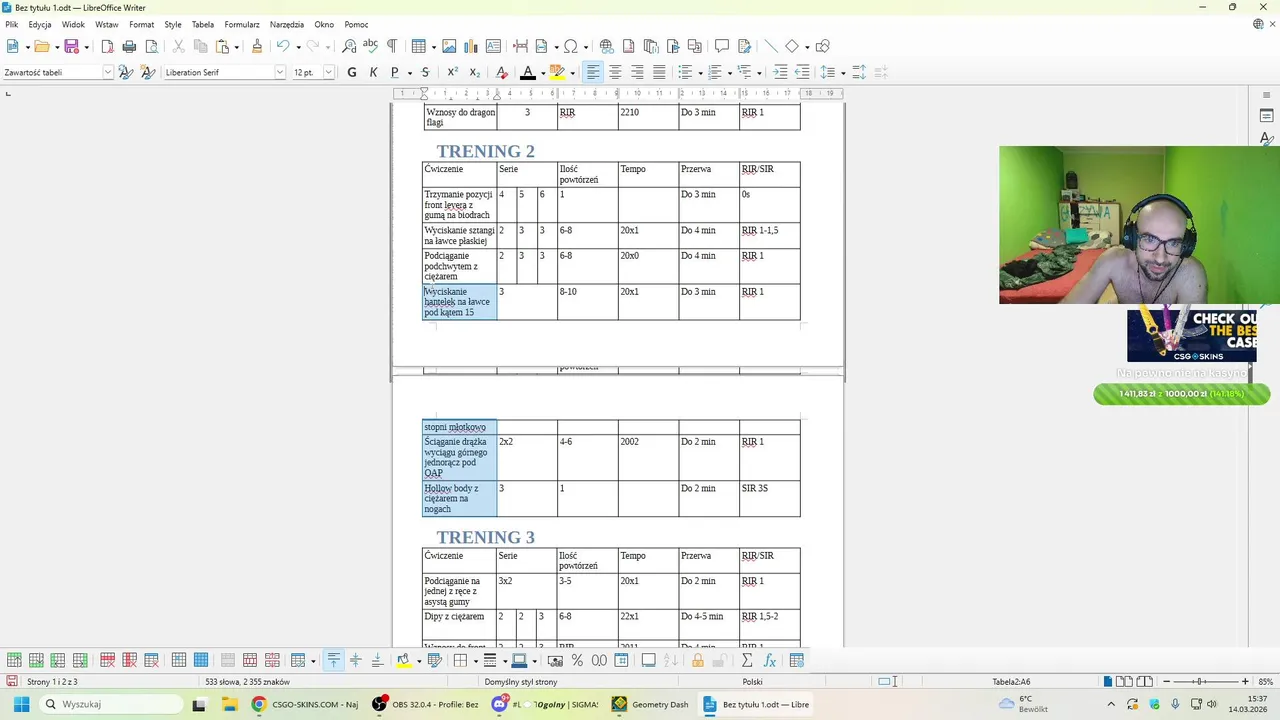This screenshot has width=1280, height=720.
Task: Open the Save button dropdown arrow
Action: point(86,46)
